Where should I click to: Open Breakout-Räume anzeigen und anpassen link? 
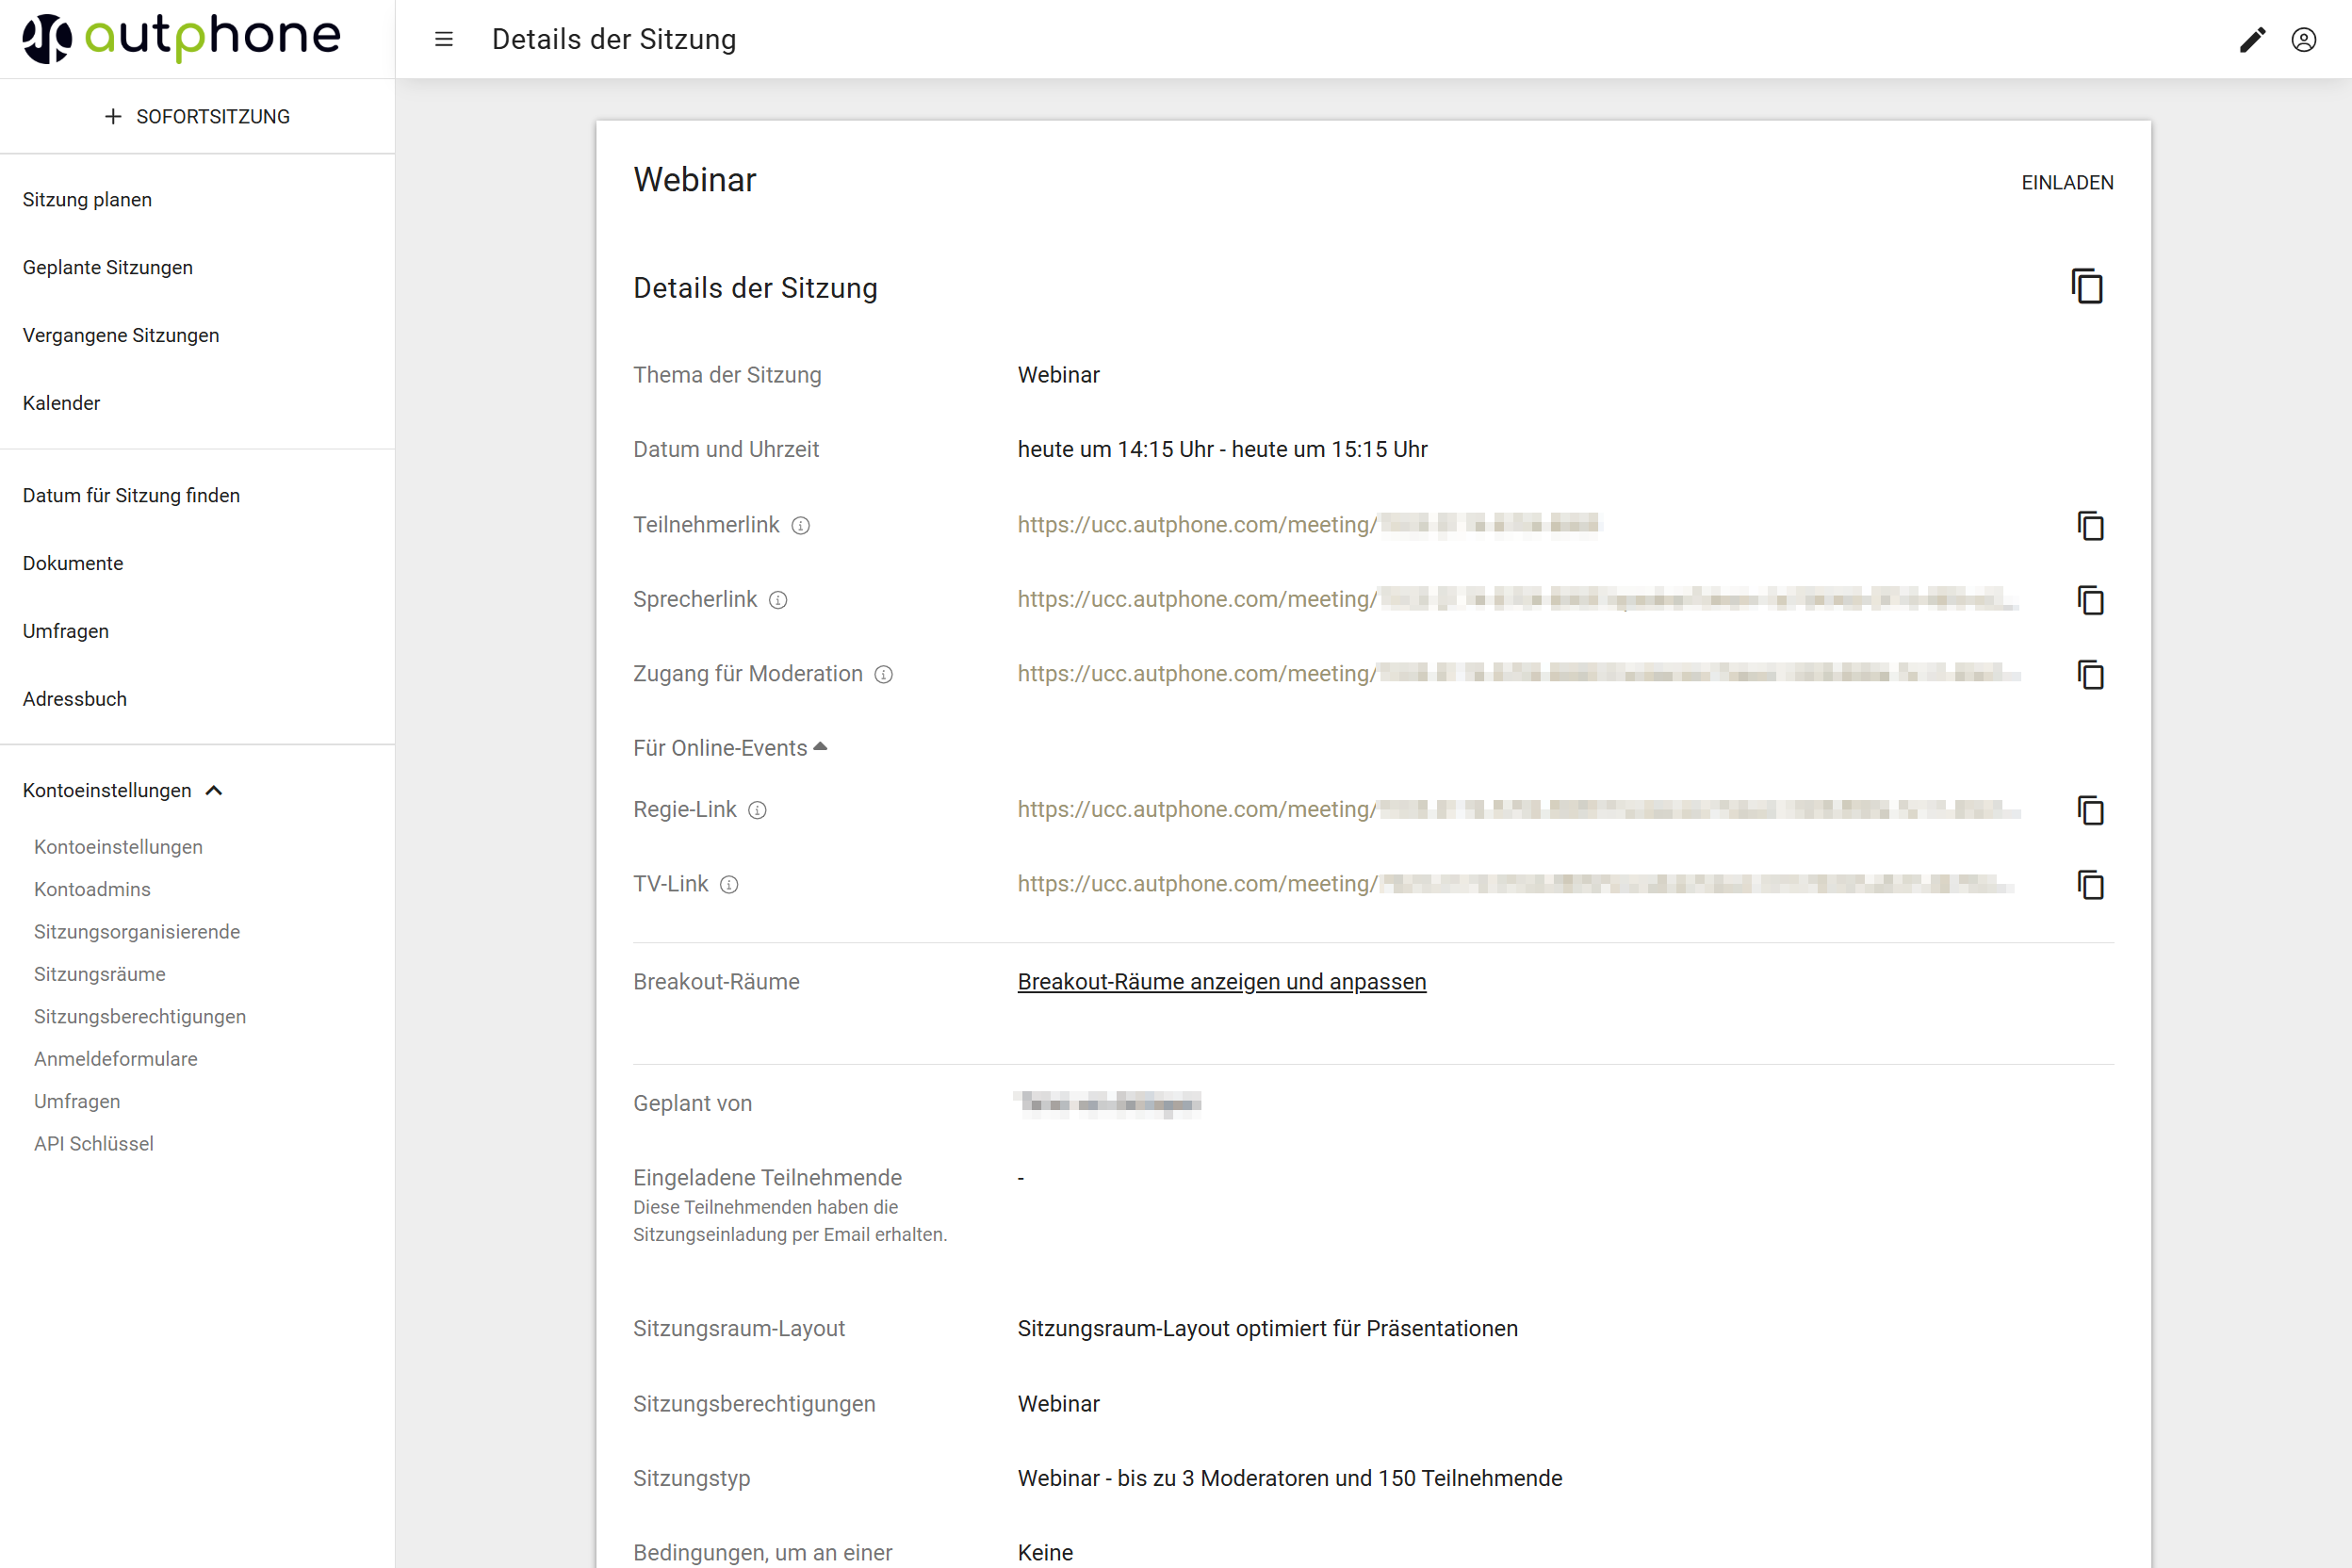[x=1221, y=982]
